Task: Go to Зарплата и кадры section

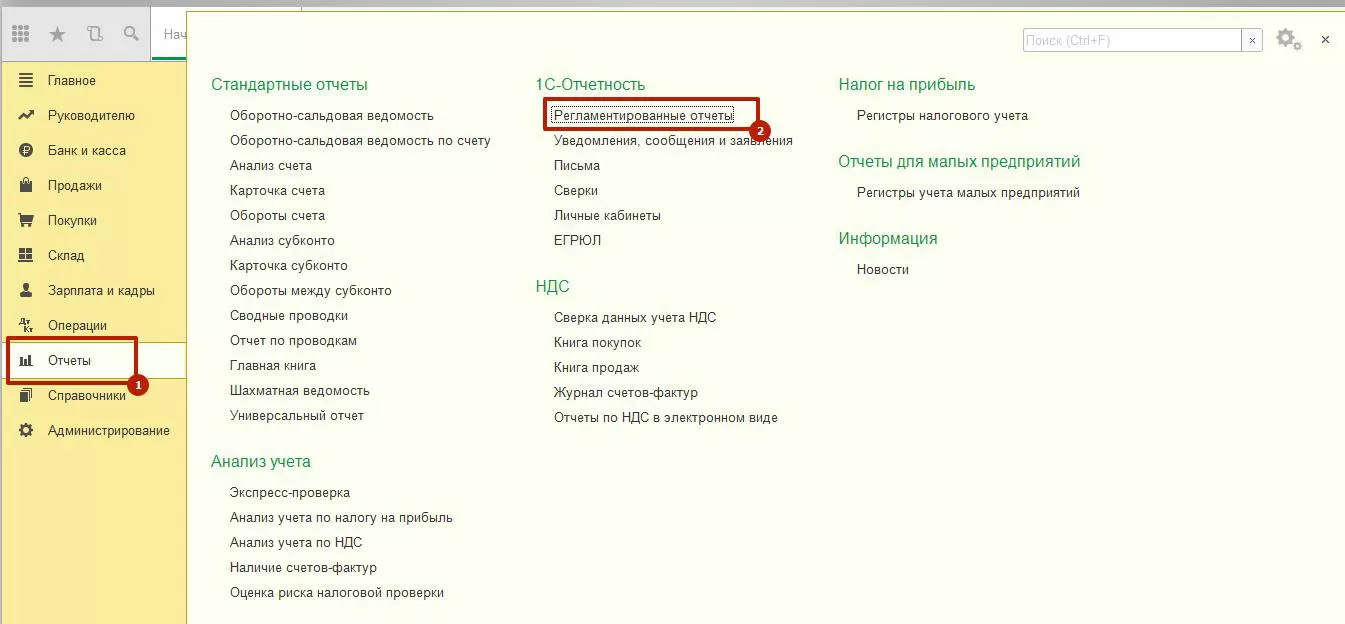Action: (x=101, y=290)
